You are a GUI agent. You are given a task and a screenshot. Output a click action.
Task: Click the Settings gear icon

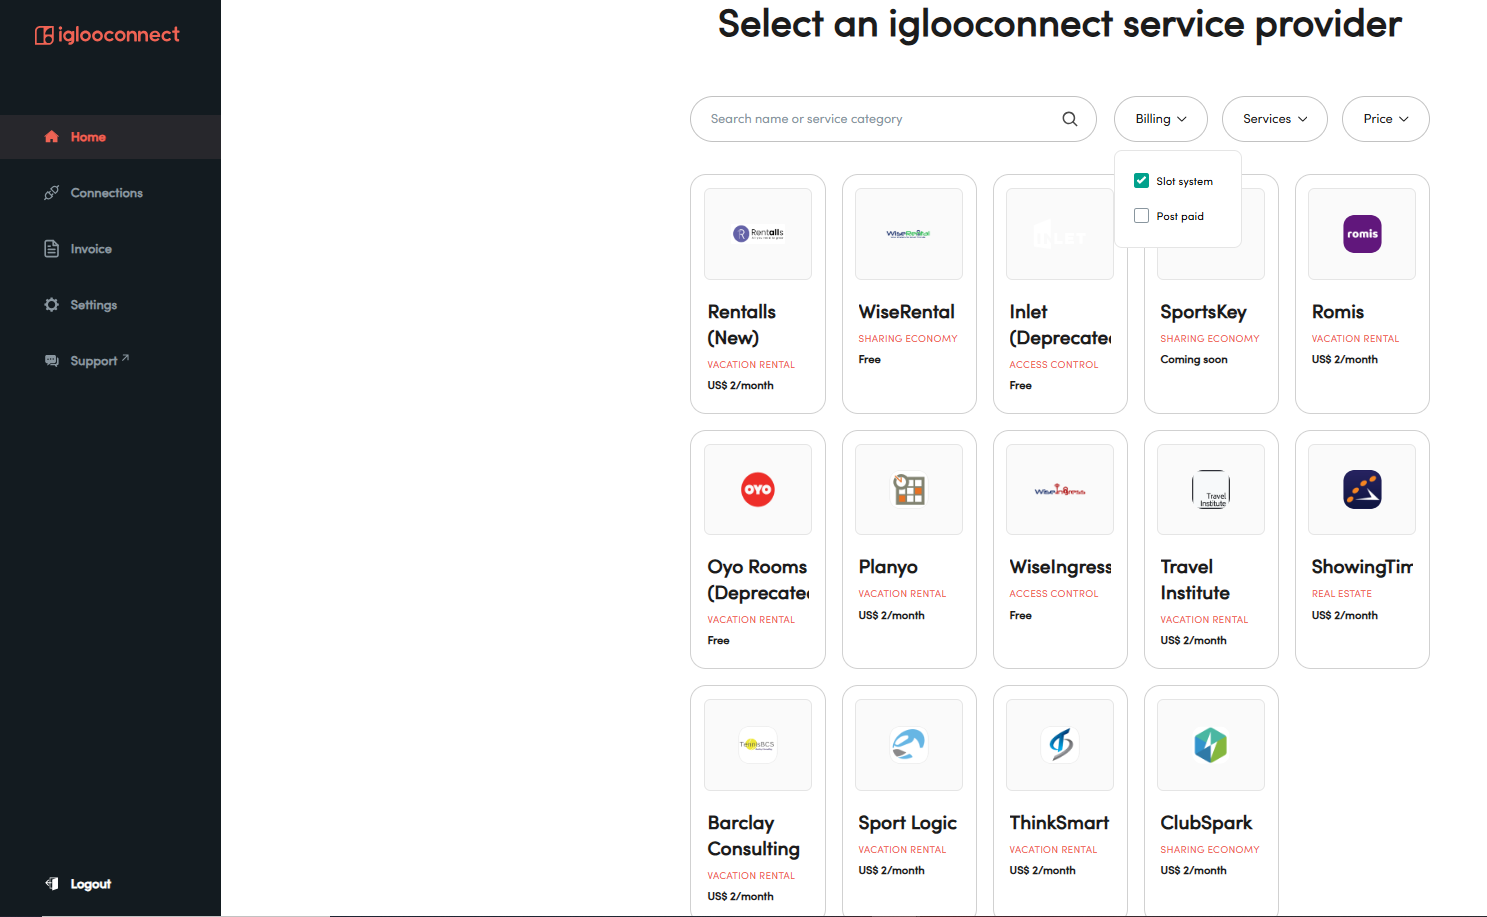tap(52, 305)
